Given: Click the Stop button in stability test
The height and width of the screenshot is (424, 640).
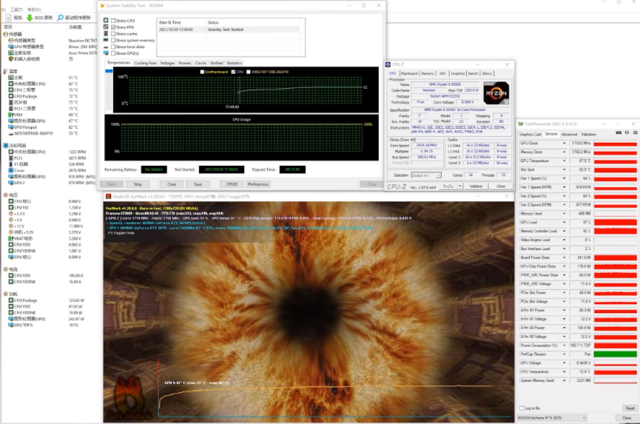Looking at the screenshot, I should click(137, 184).
